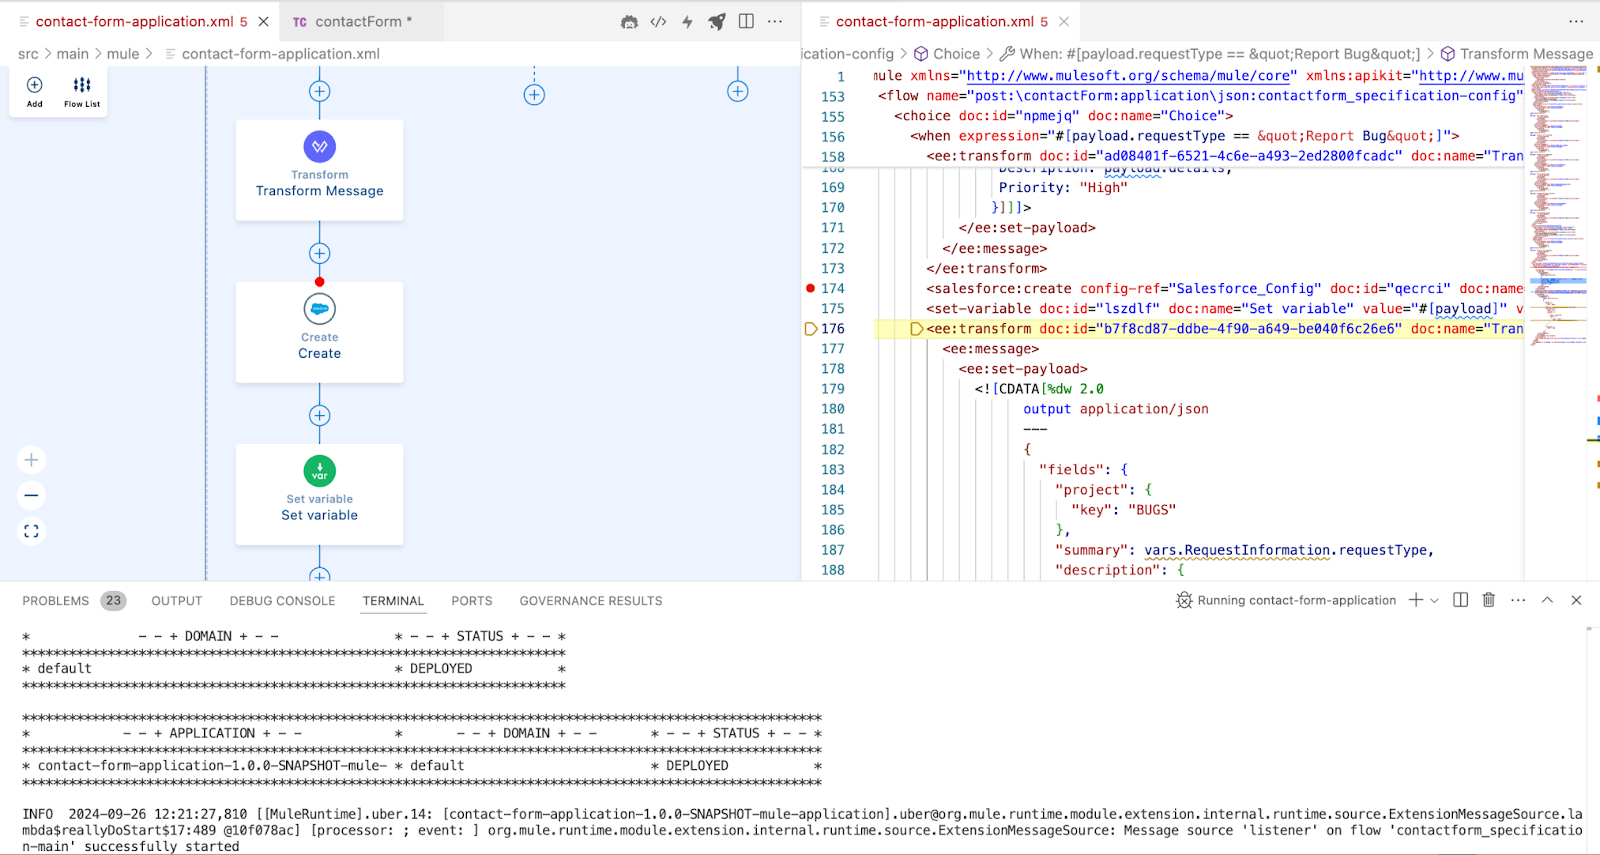
Task: Click line number 183 in gutter
Action: (833, 470)
